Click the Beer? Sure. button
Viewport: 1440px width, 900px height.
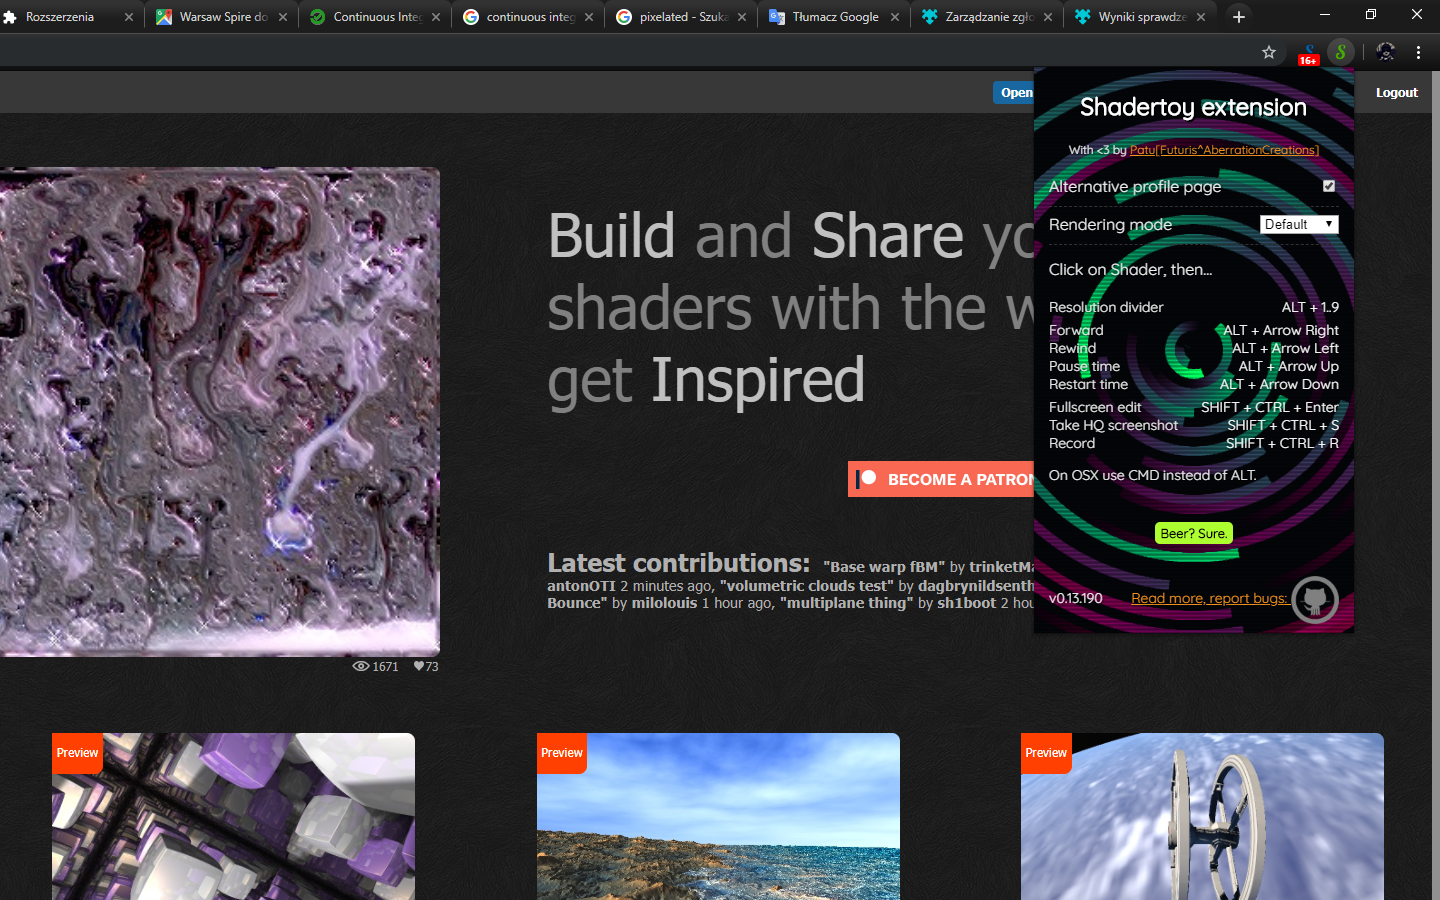pyautogui.click(x=1194, y=533)
